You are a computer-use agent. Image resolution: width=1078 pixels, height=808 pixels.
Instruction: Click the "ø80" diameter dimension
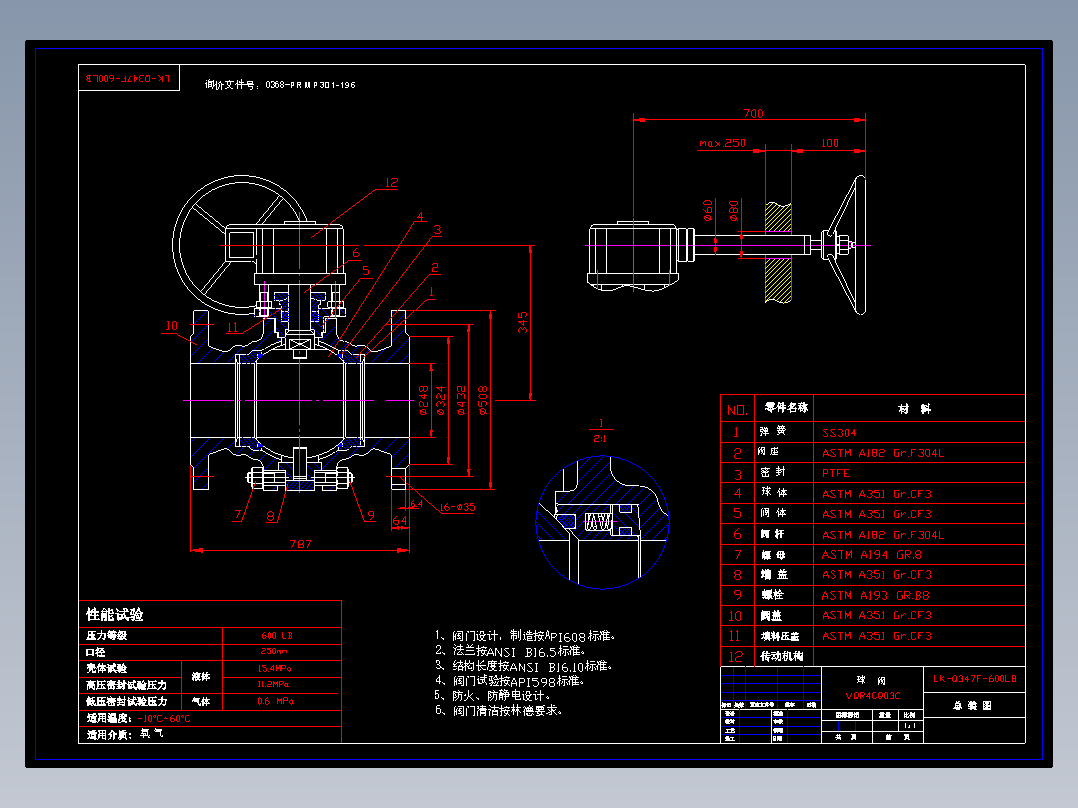(734, 210)
